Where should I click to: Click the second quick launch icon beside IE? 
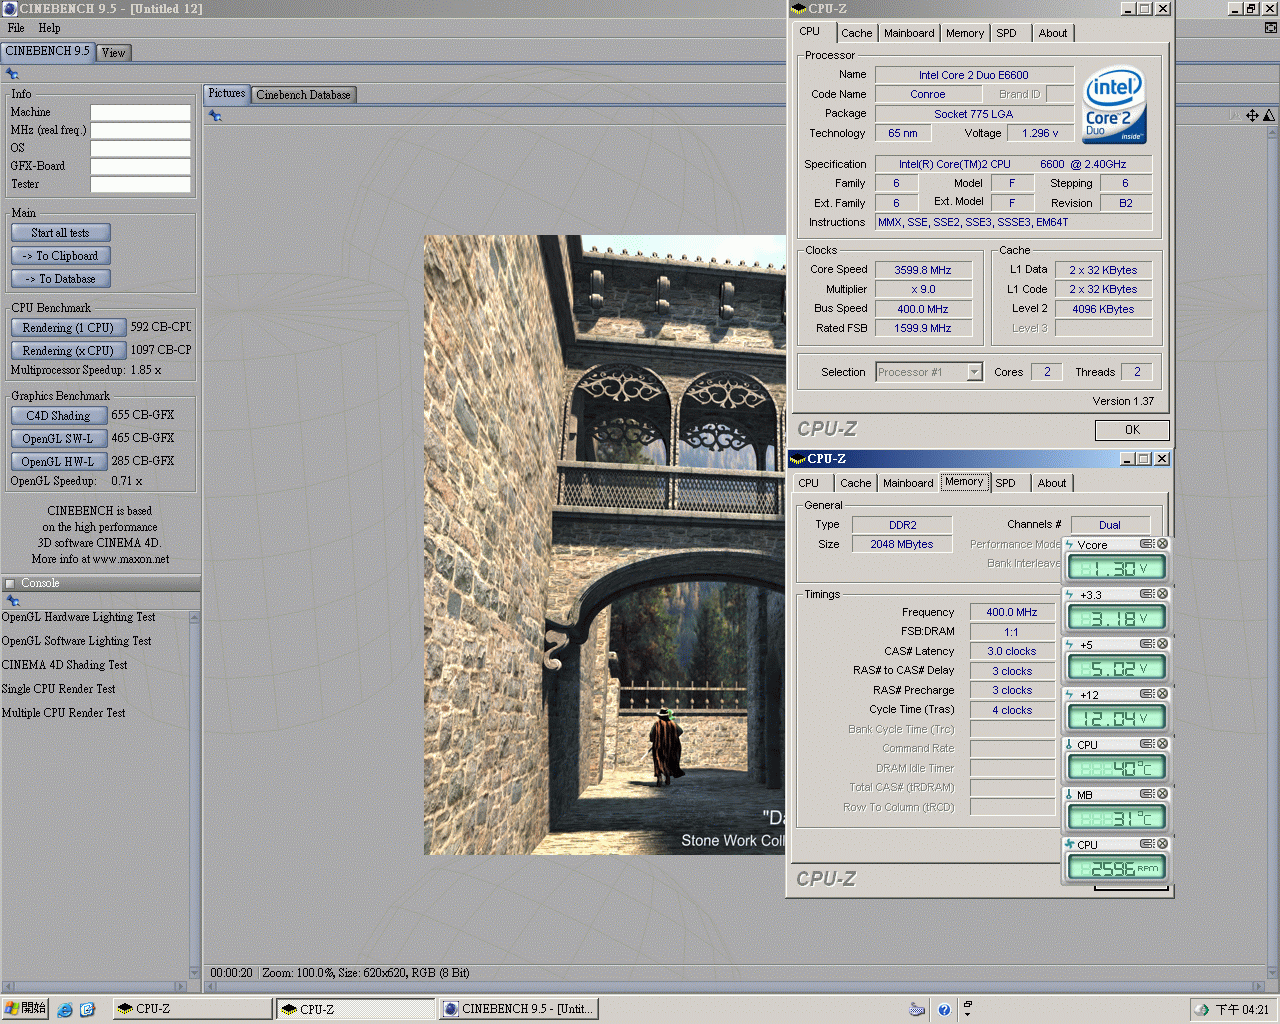87,1009
